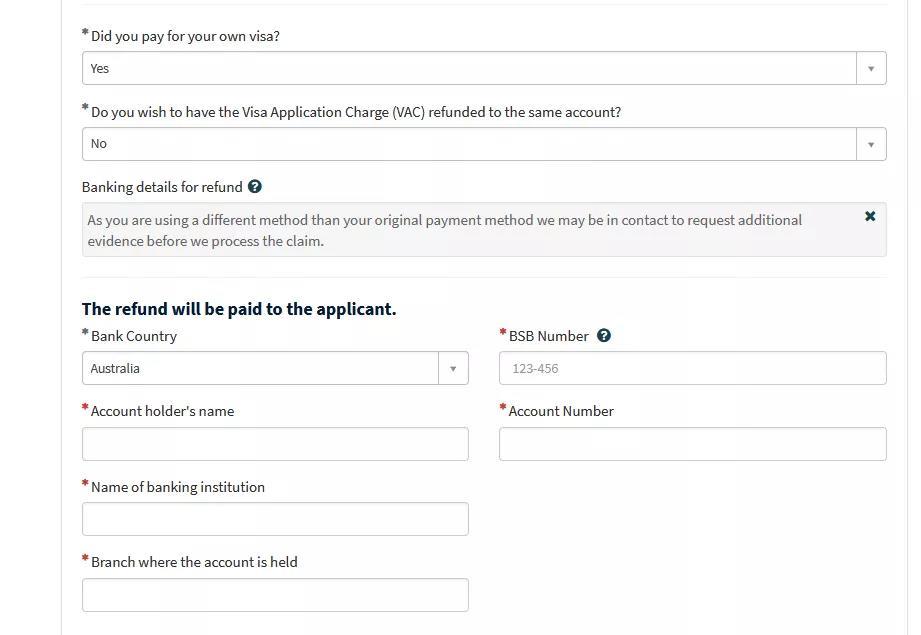The width and height of the screenshot is (921, 635).
Task: Focus the Name of banking institution field
Action: [275, 519]
